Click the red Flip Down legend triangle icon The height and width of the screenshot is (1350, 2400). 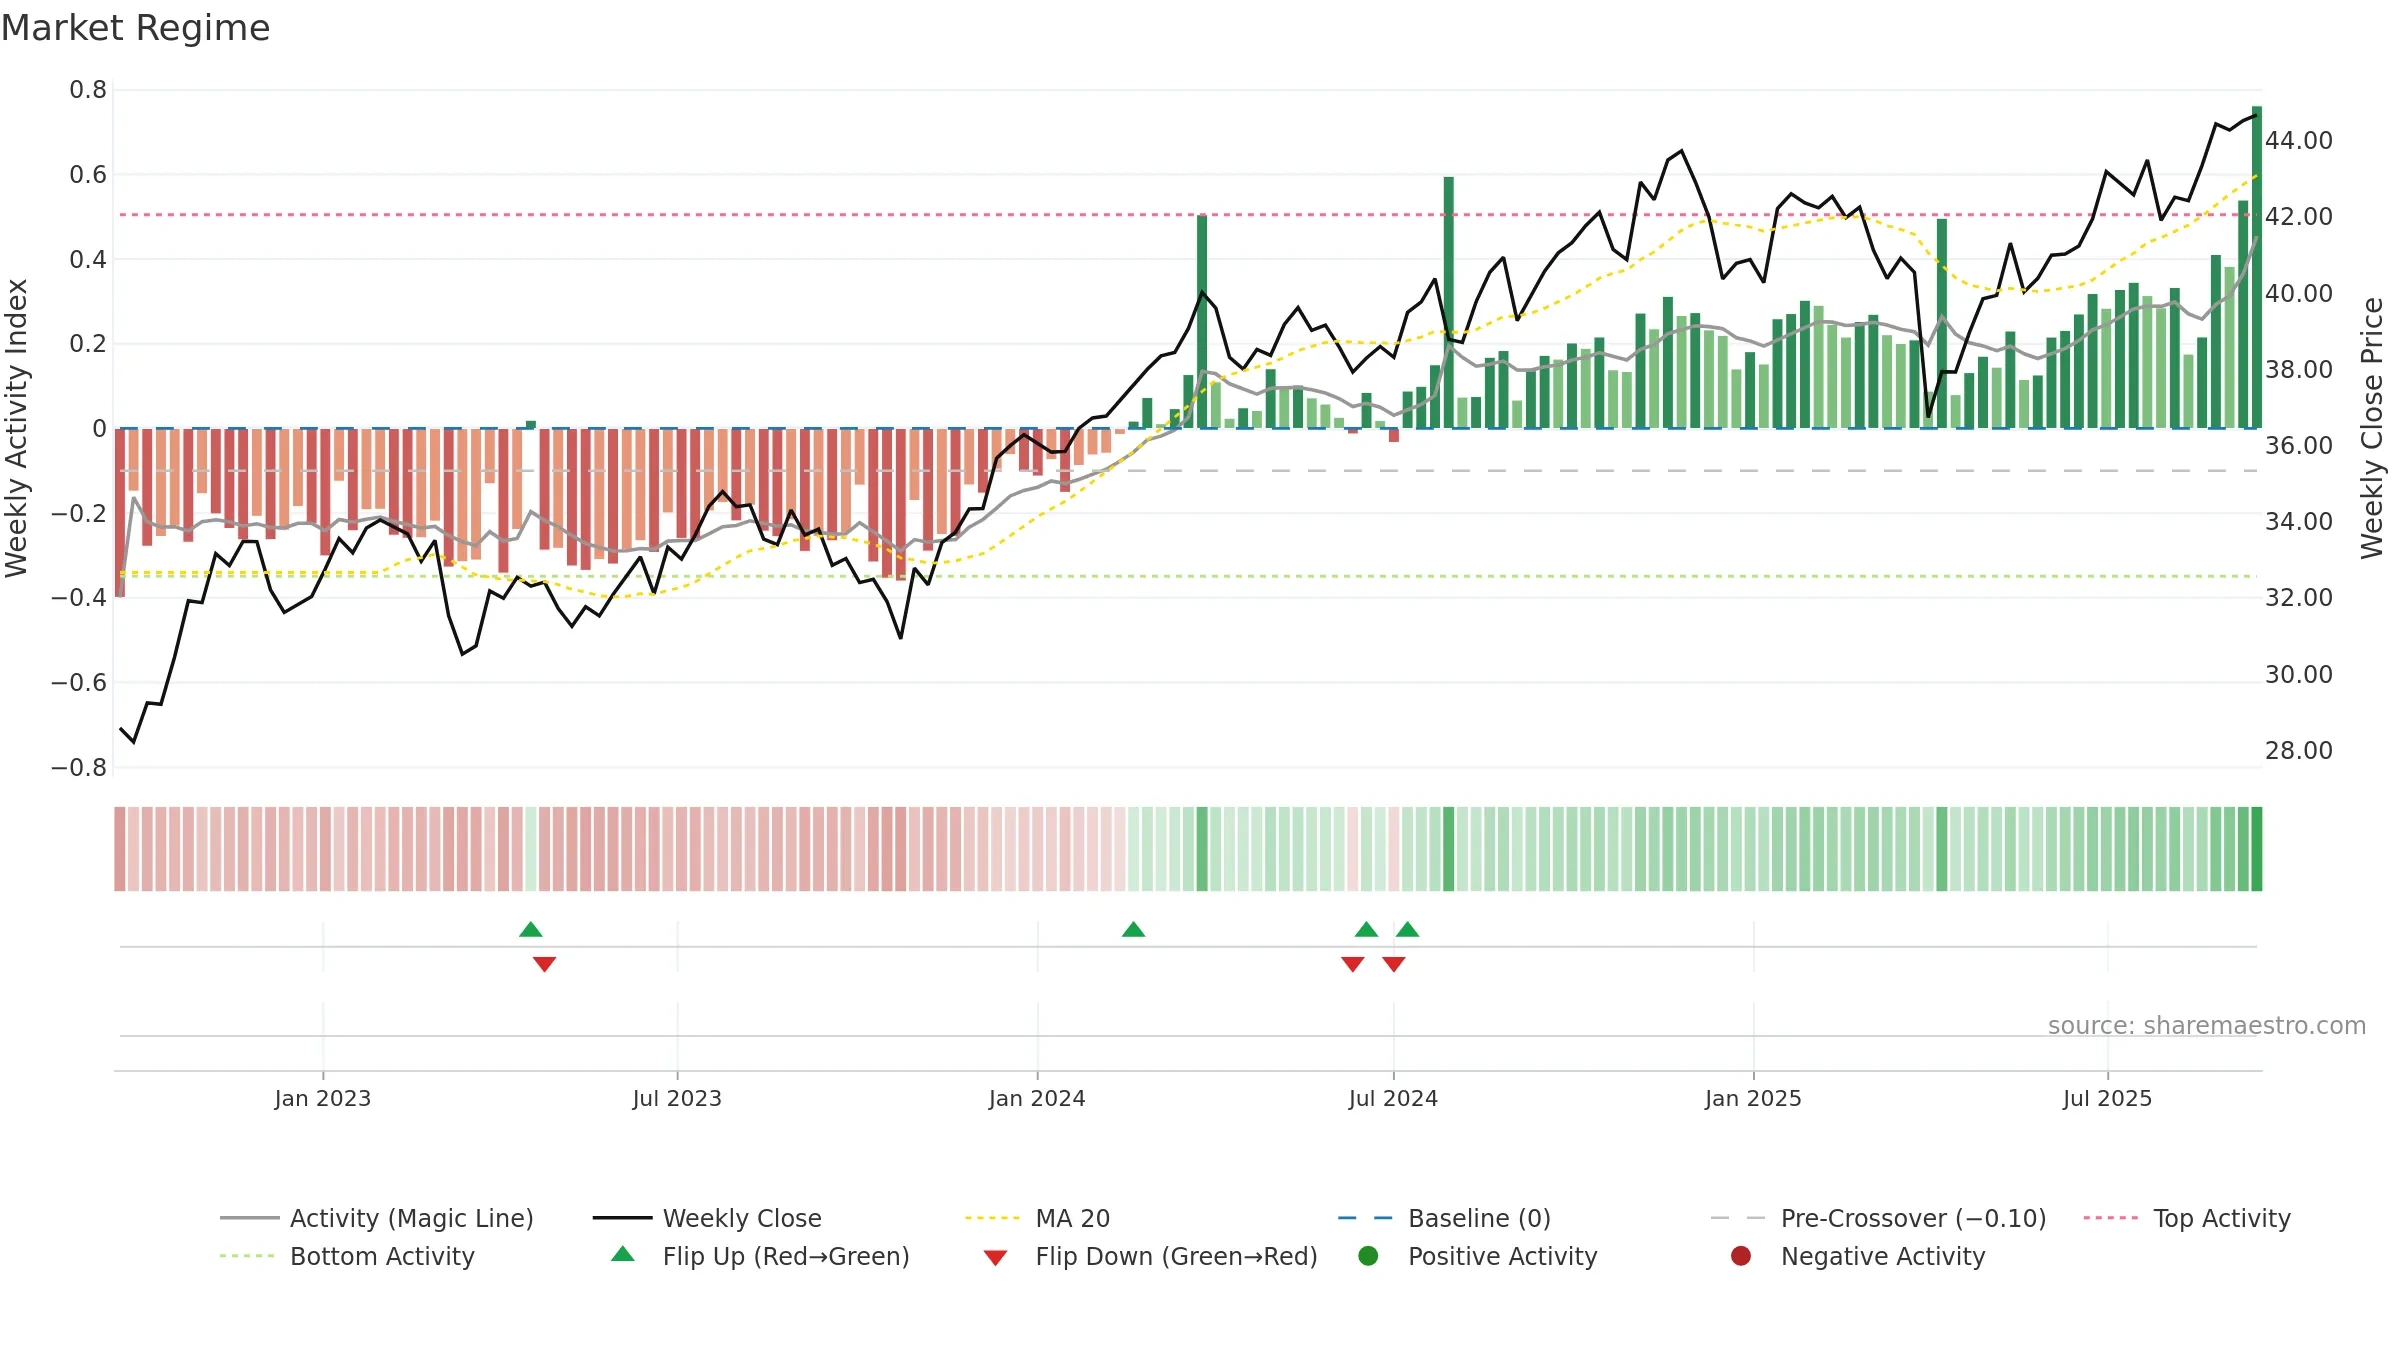pyautogui.click(x=995, y=1258)
